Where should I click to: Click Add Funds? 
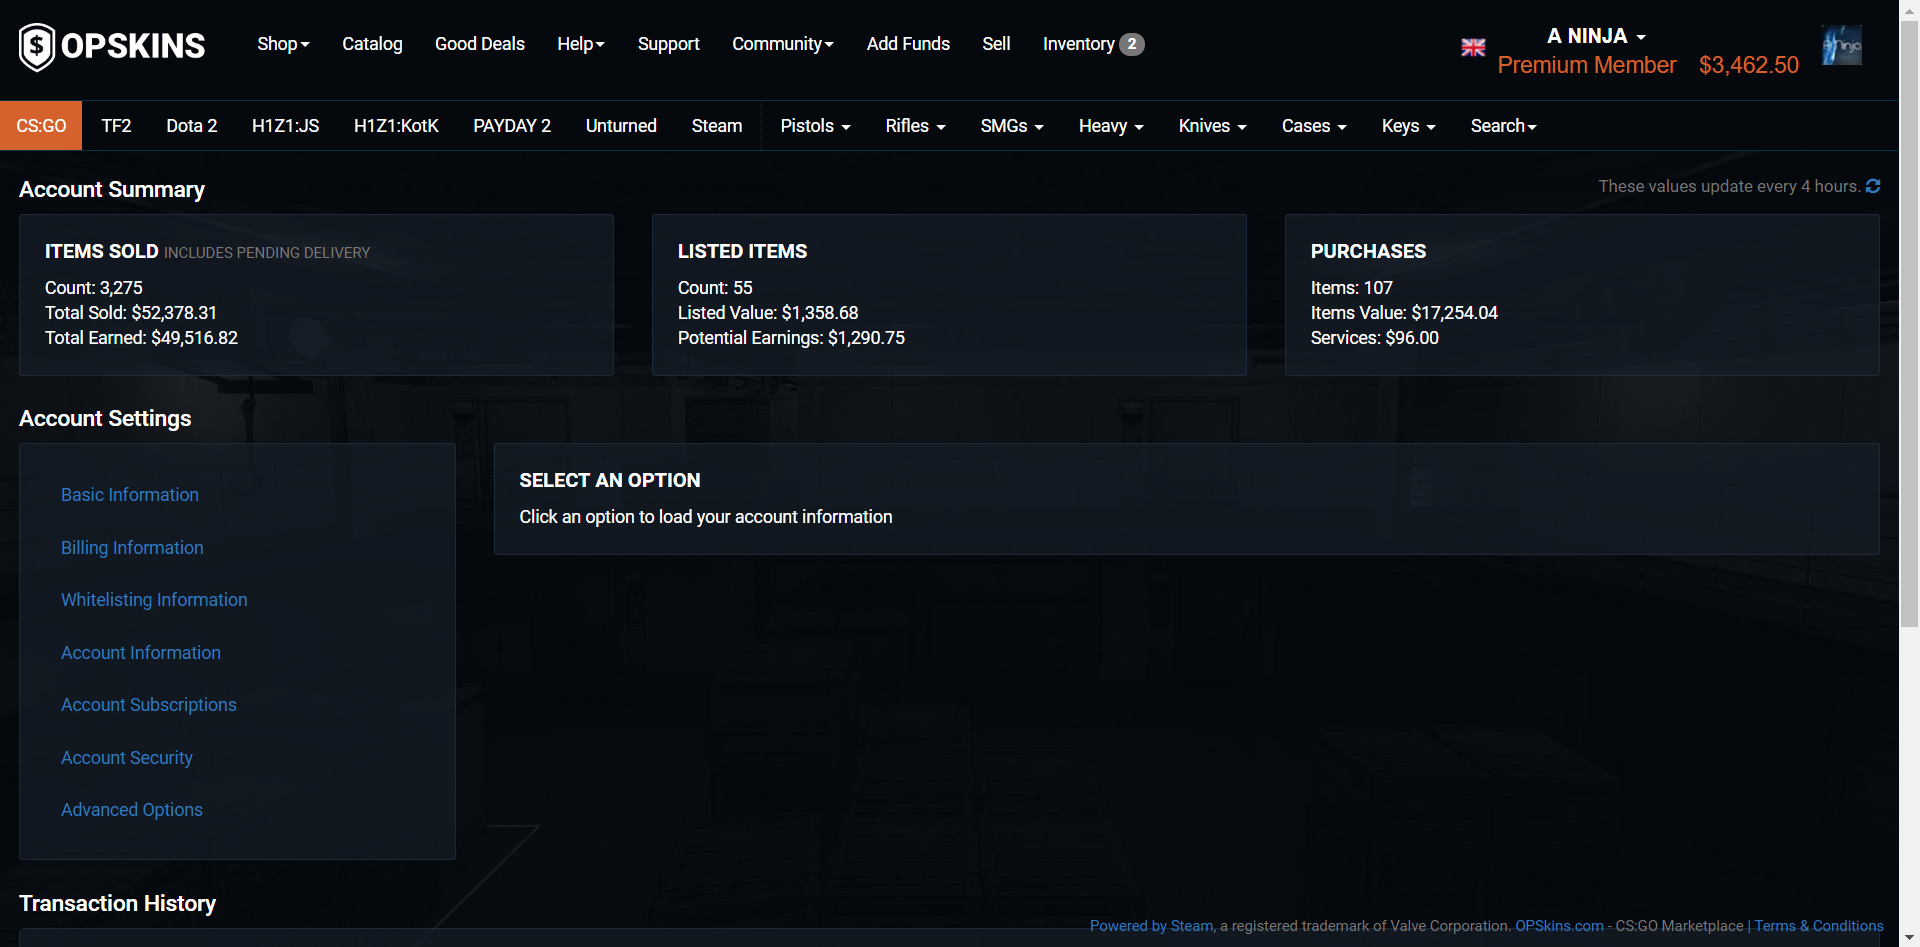pyautogui.click(x=908, y=44)
